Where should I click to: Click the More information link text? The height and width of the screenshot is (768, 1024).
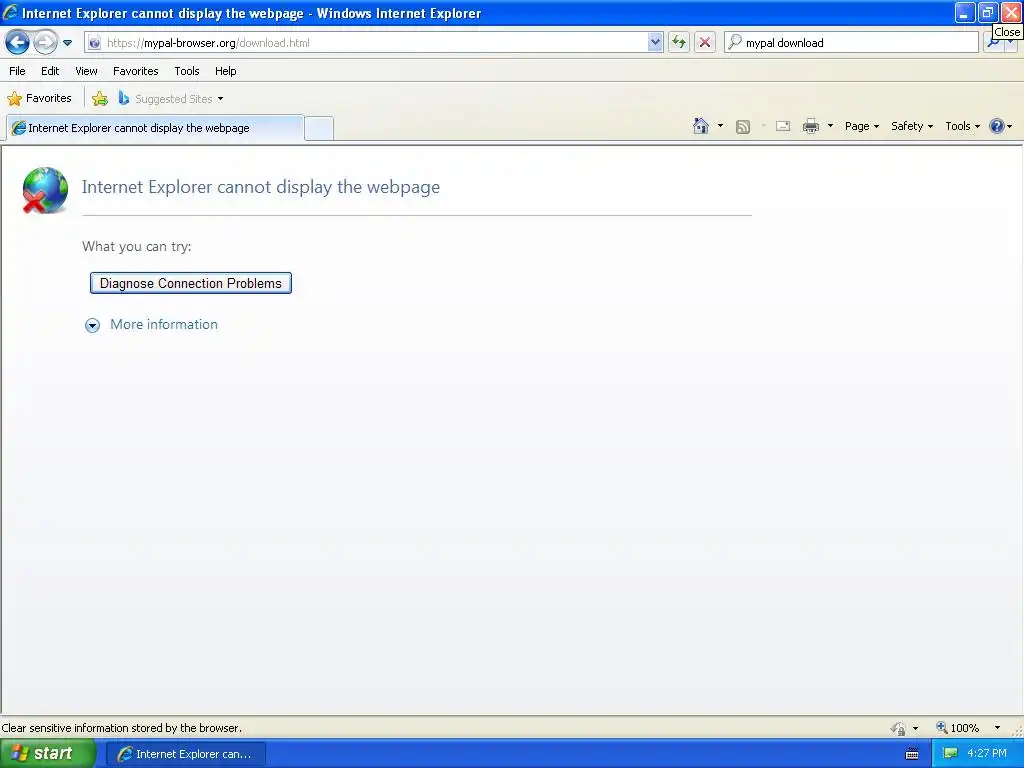pyautogui.click(x=164, y=325)
